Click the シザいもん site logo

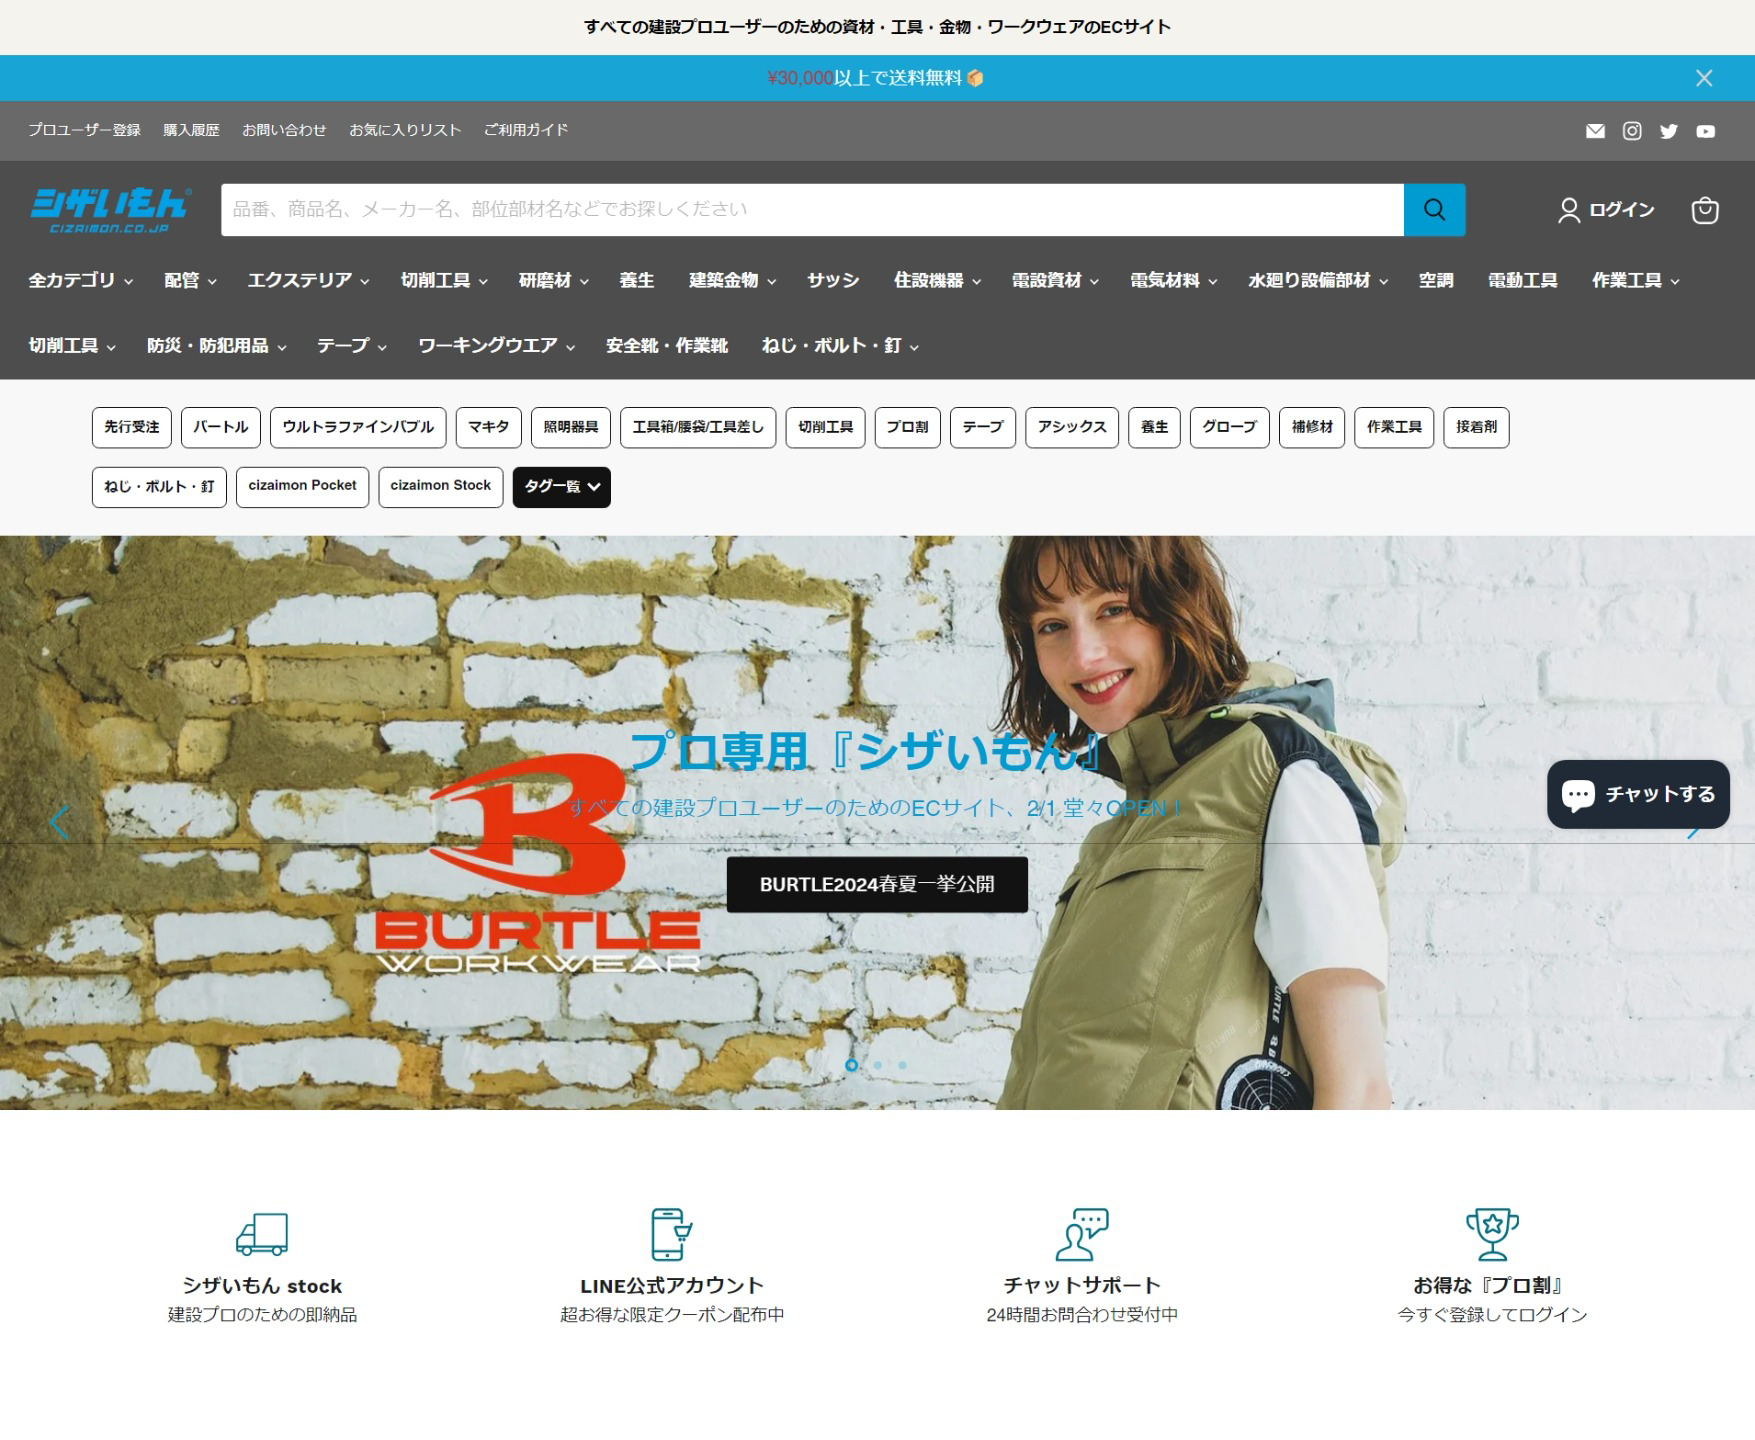tap(110, 210)
